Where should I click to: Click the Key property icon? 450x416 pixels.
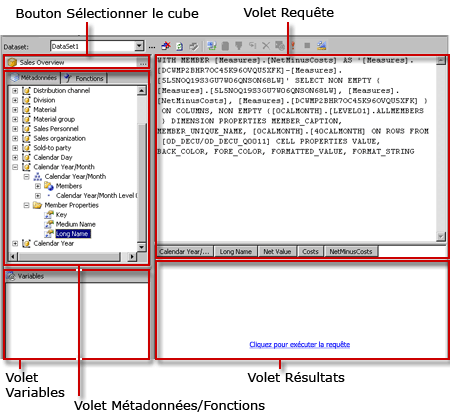(49, 215)
